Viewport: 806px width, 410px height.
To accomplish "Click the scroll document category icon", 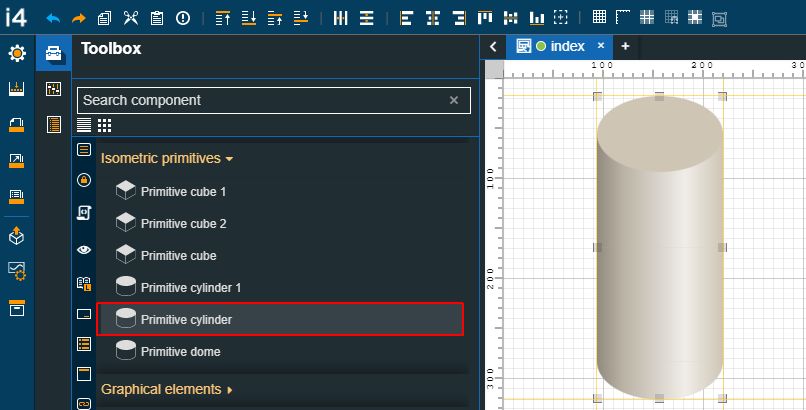I will pyautogui.click(x=84, y=213).
